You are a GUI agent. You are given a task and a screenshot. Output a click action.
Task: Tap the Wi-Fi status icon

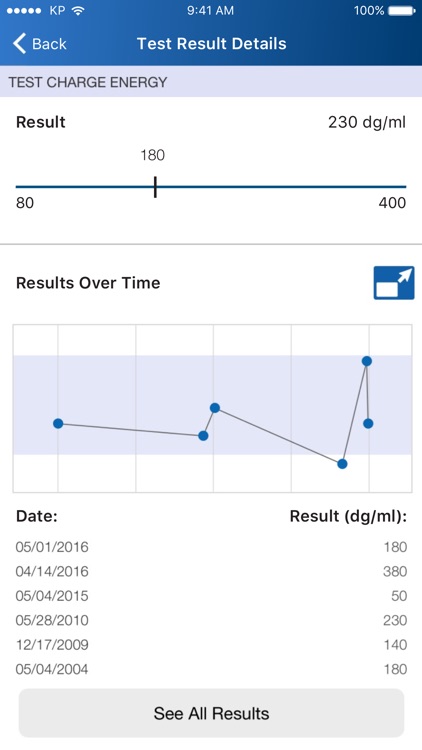78,11
